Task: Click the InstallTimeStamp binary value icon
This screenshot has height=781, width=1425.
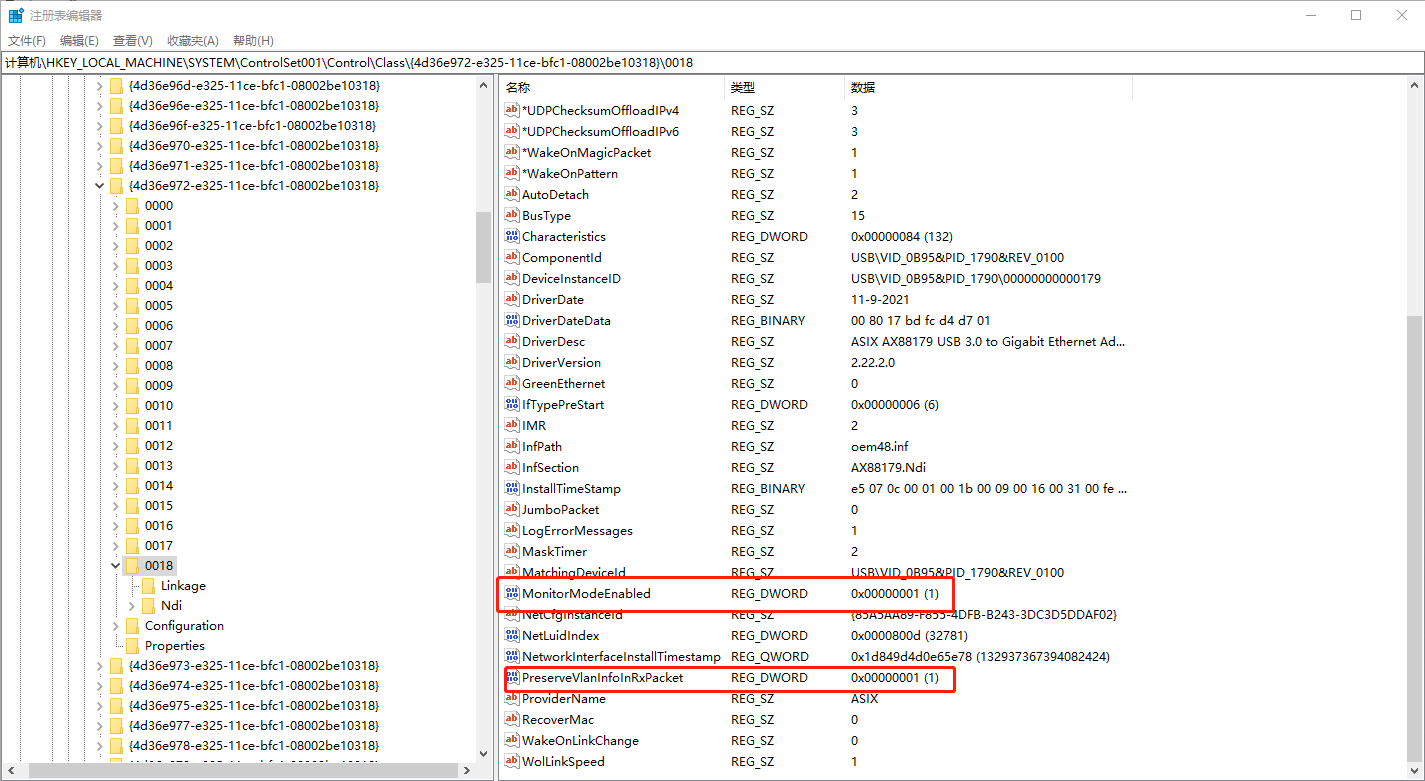Action: click(512, 488)
